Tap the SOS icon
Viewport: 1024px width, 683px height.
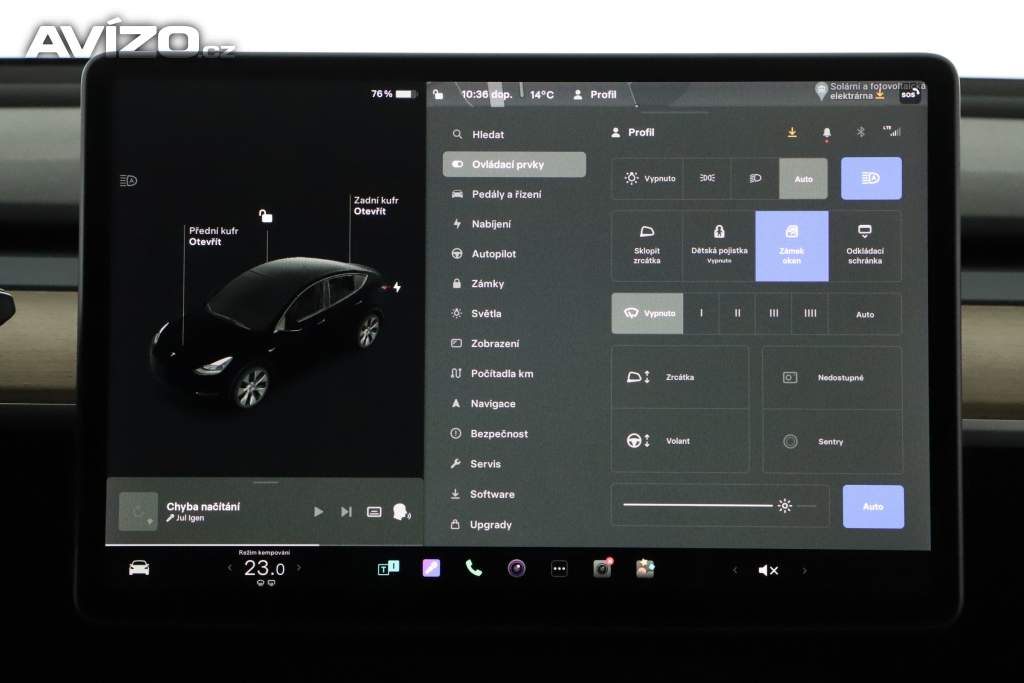coord(909,95)
